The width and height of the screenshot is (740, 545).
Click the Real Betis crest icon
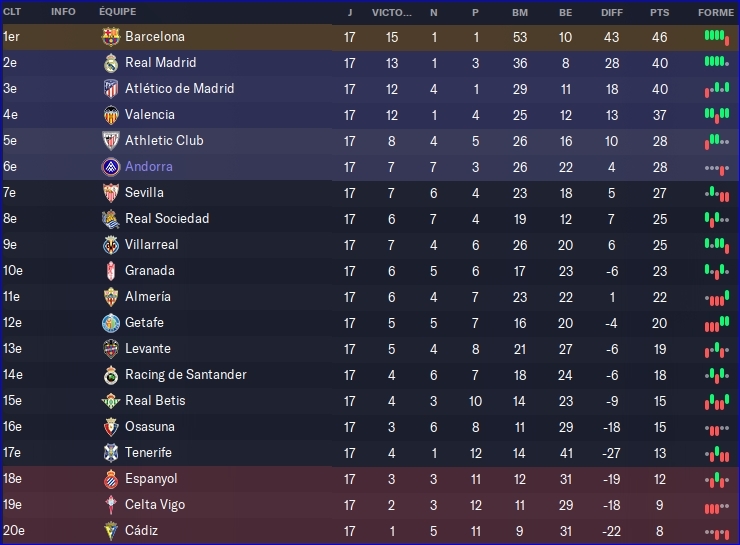click(x=111, y=401)
